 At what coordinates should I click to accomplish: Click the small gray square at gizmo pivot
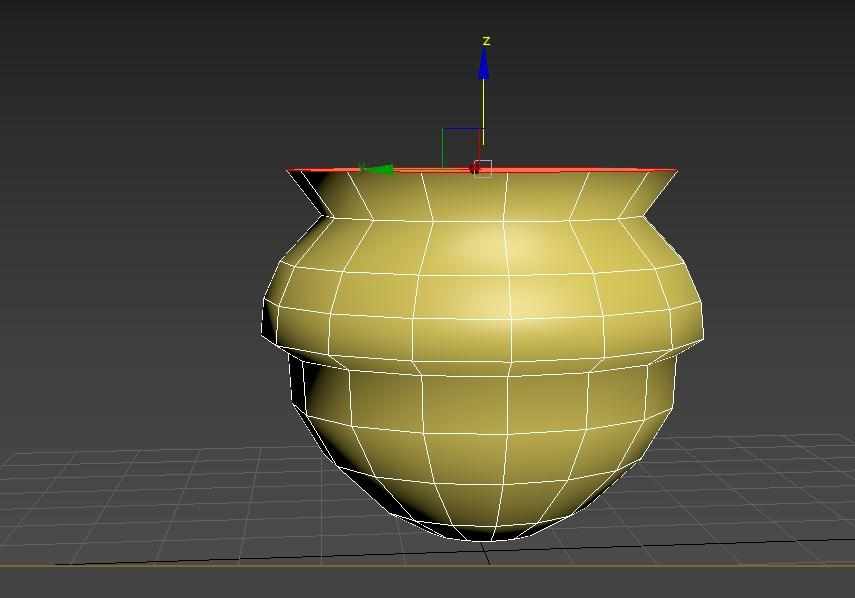coord(484,167)
